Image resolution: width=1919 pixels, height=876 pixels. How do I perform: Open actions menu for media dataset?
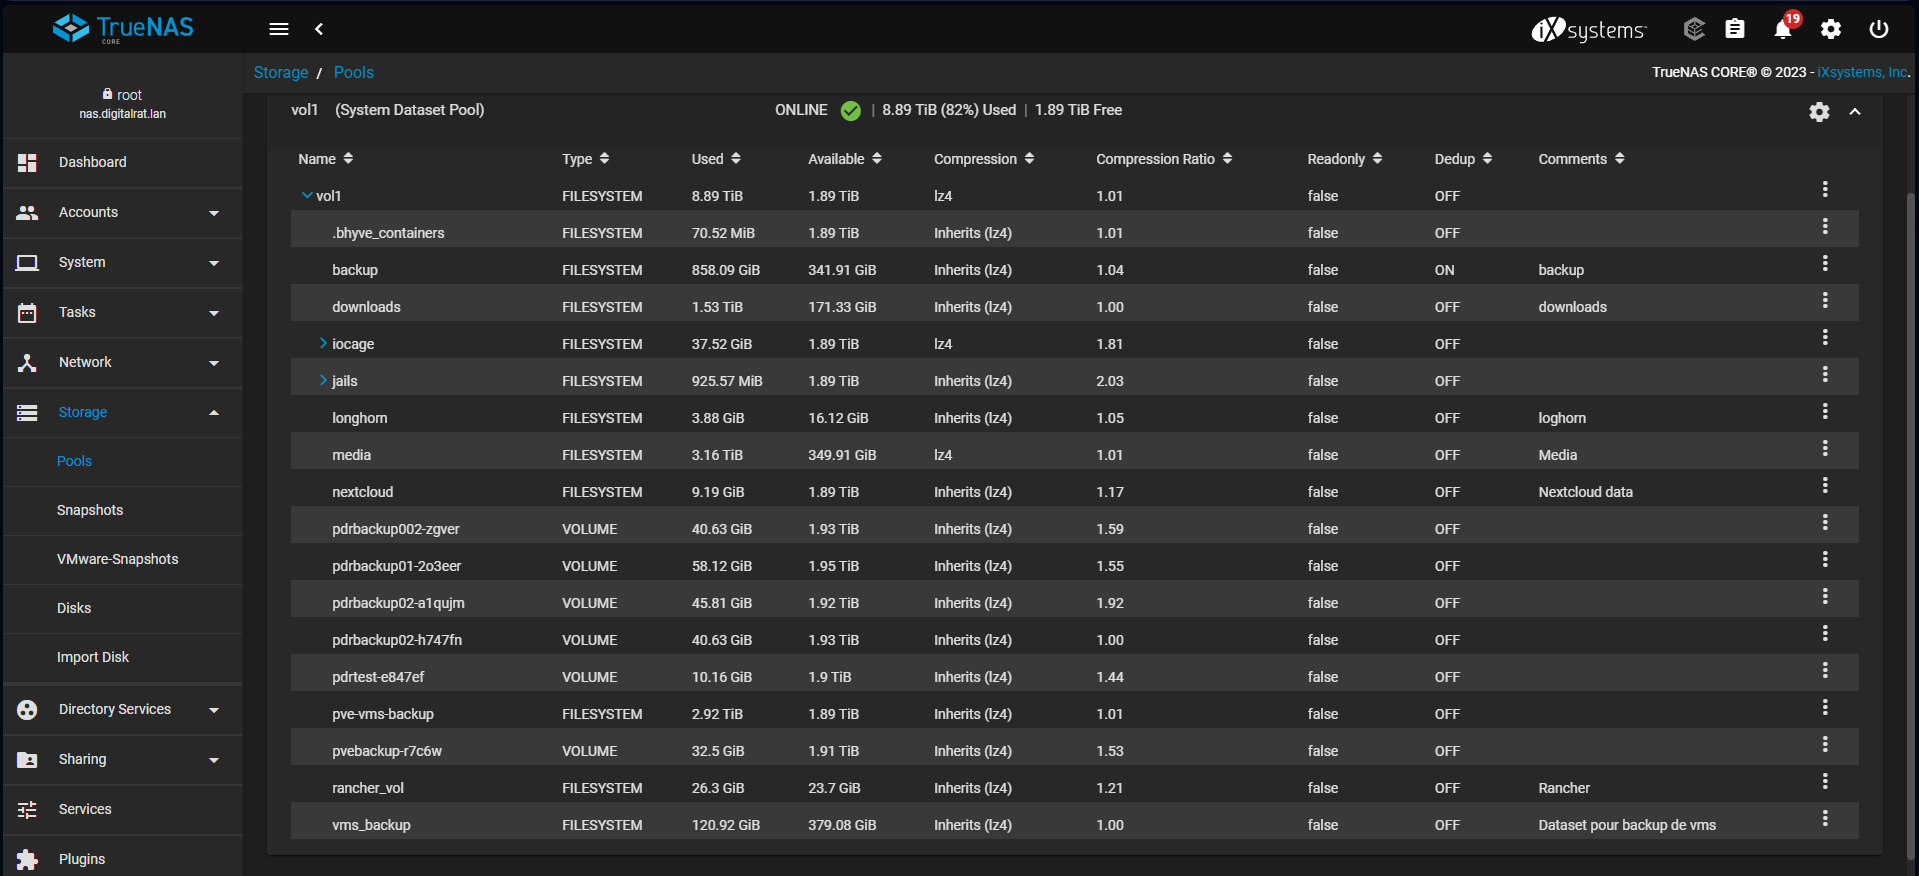click(1825, 448)
